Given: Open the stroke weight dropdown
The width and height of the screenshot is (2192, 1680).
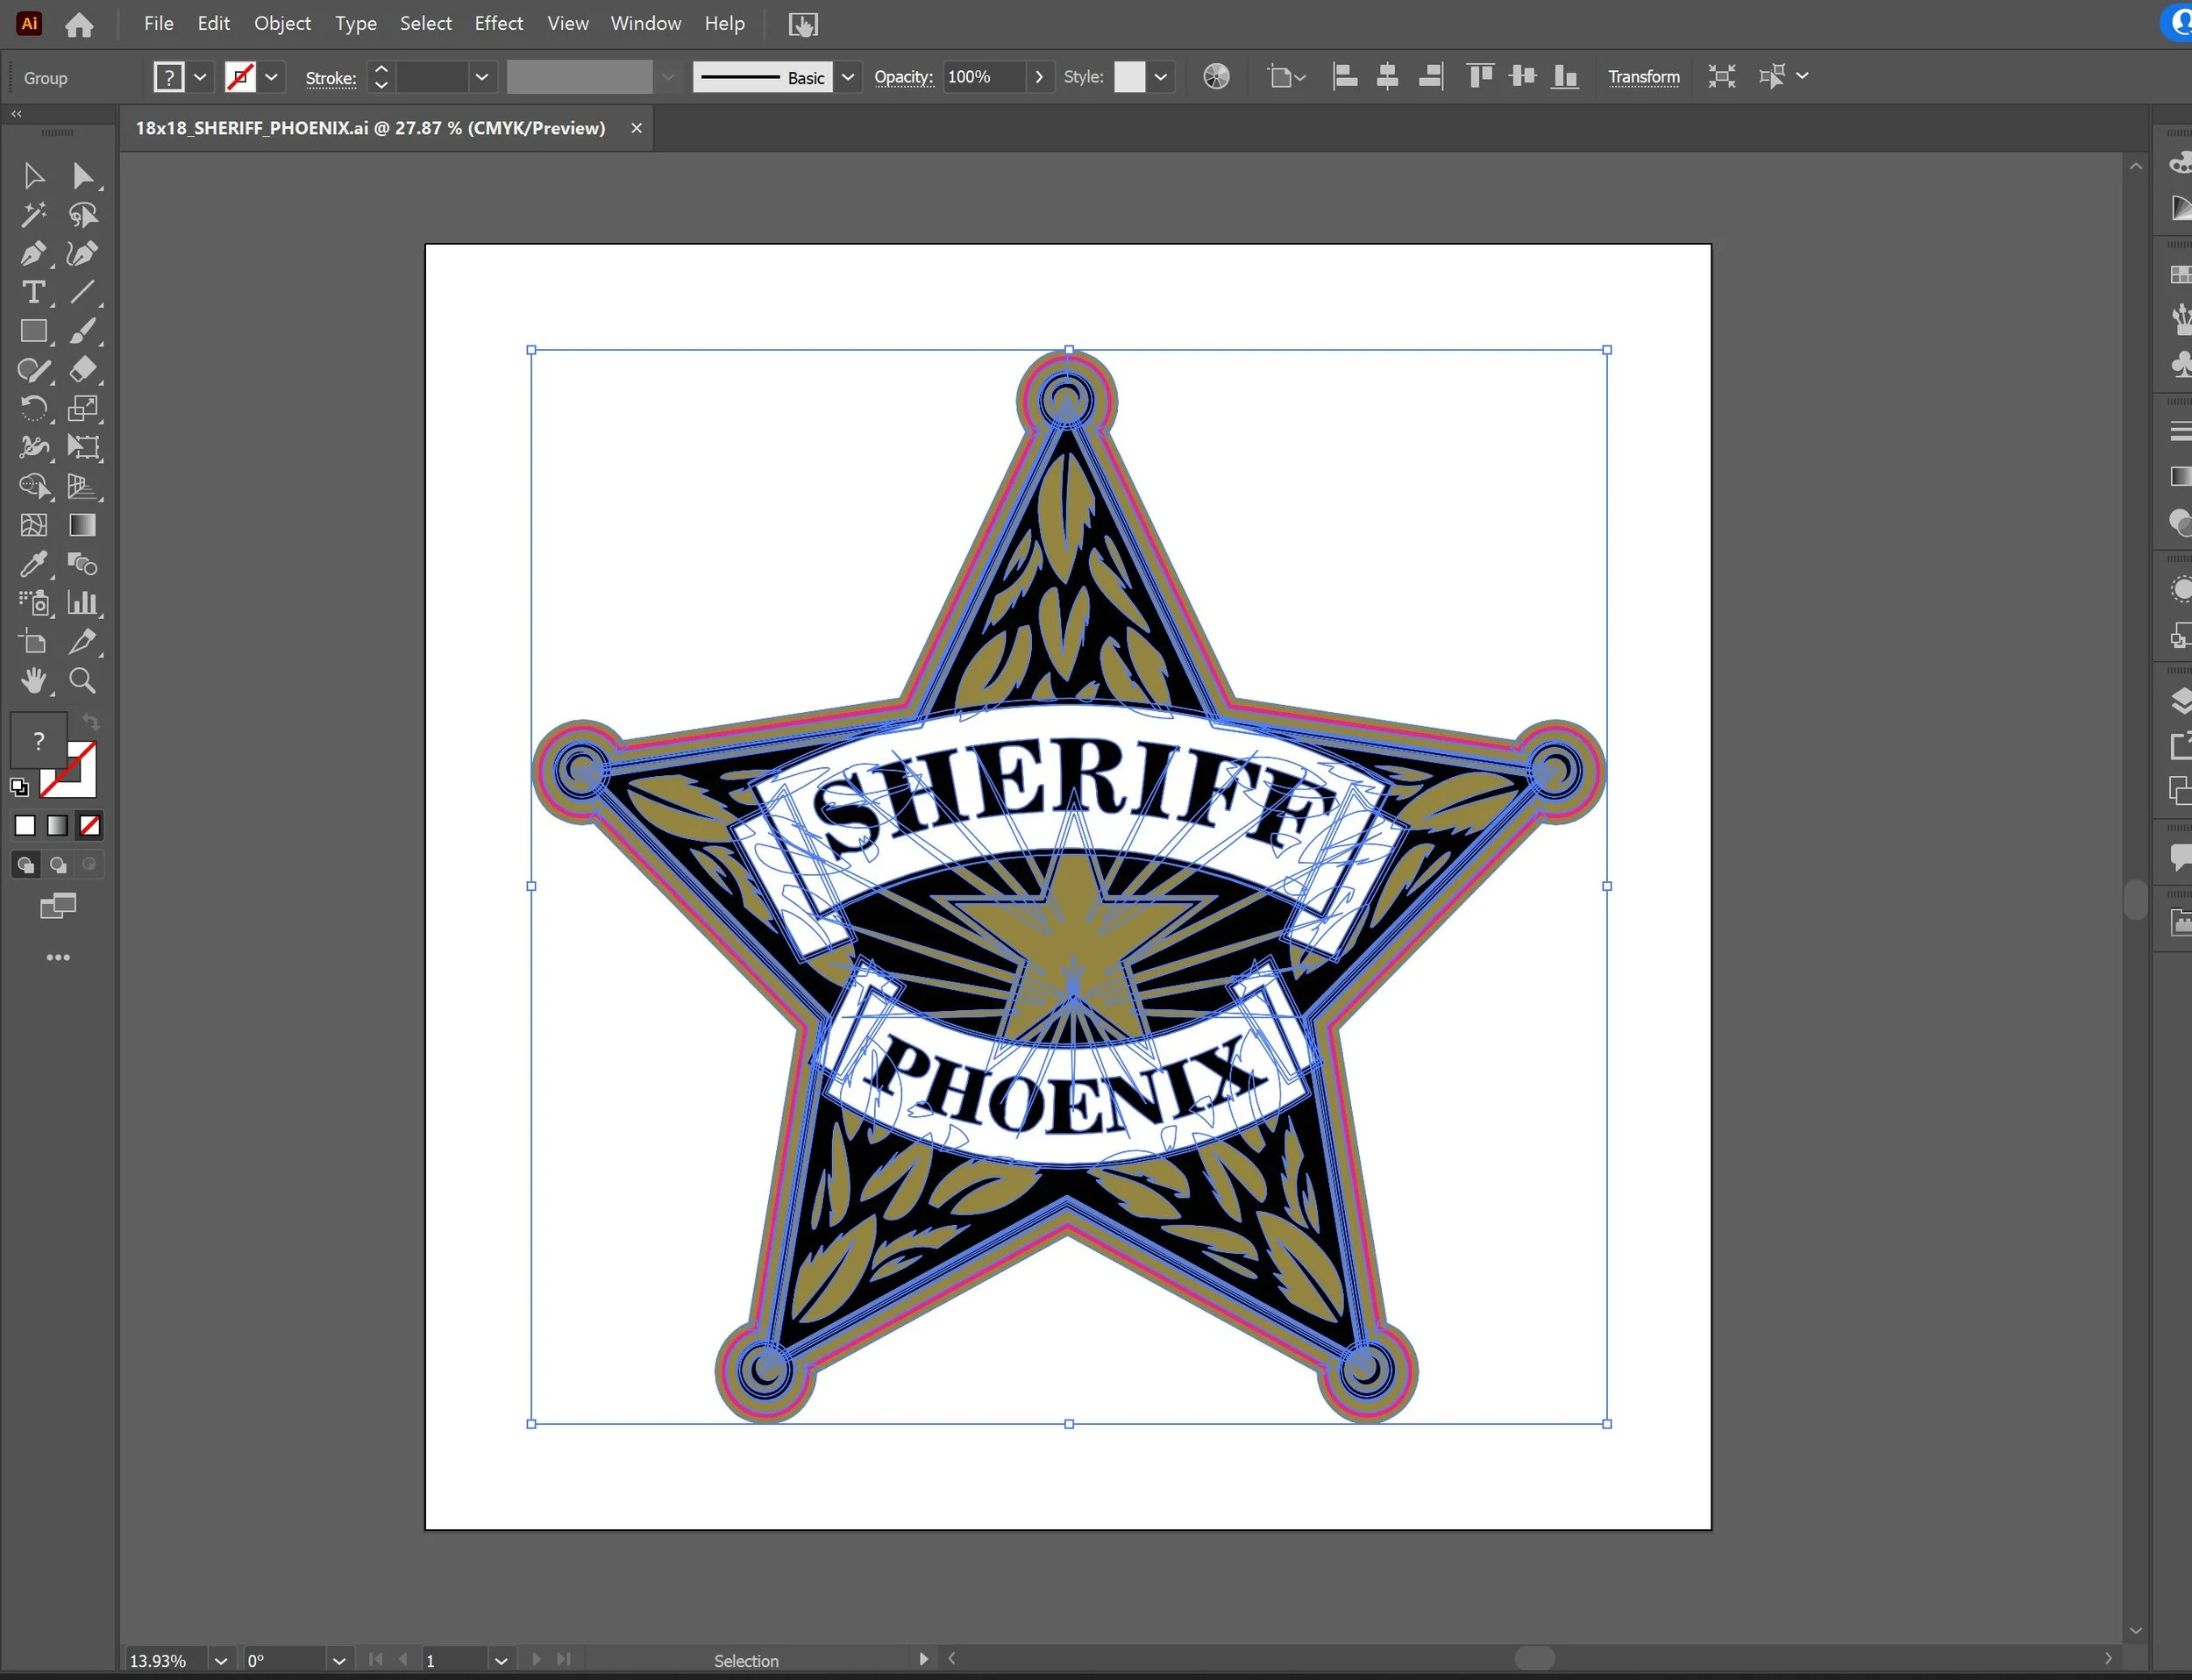Looking at the screenshot, I should pyautogui.click(x=482, y=77).
